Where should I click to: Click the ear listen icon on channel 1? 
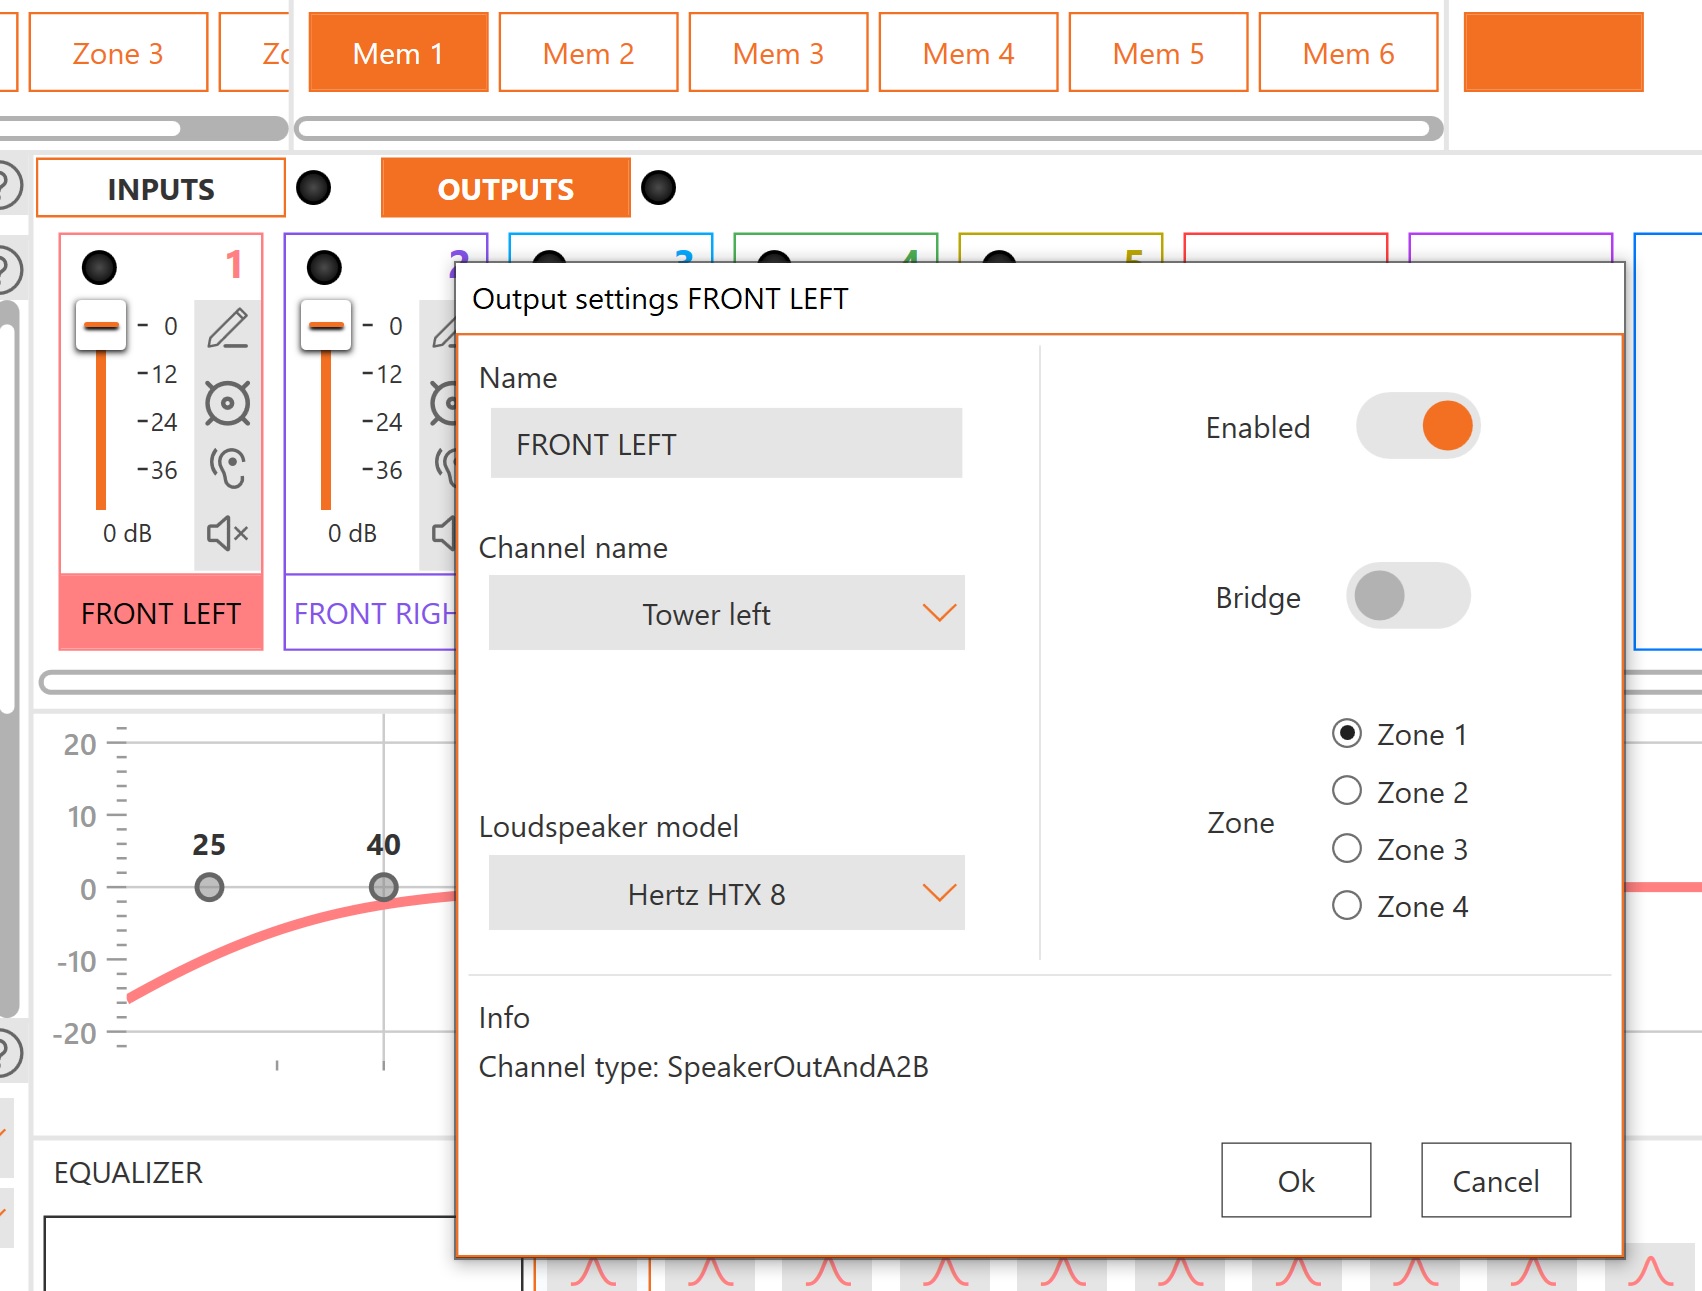227,467
